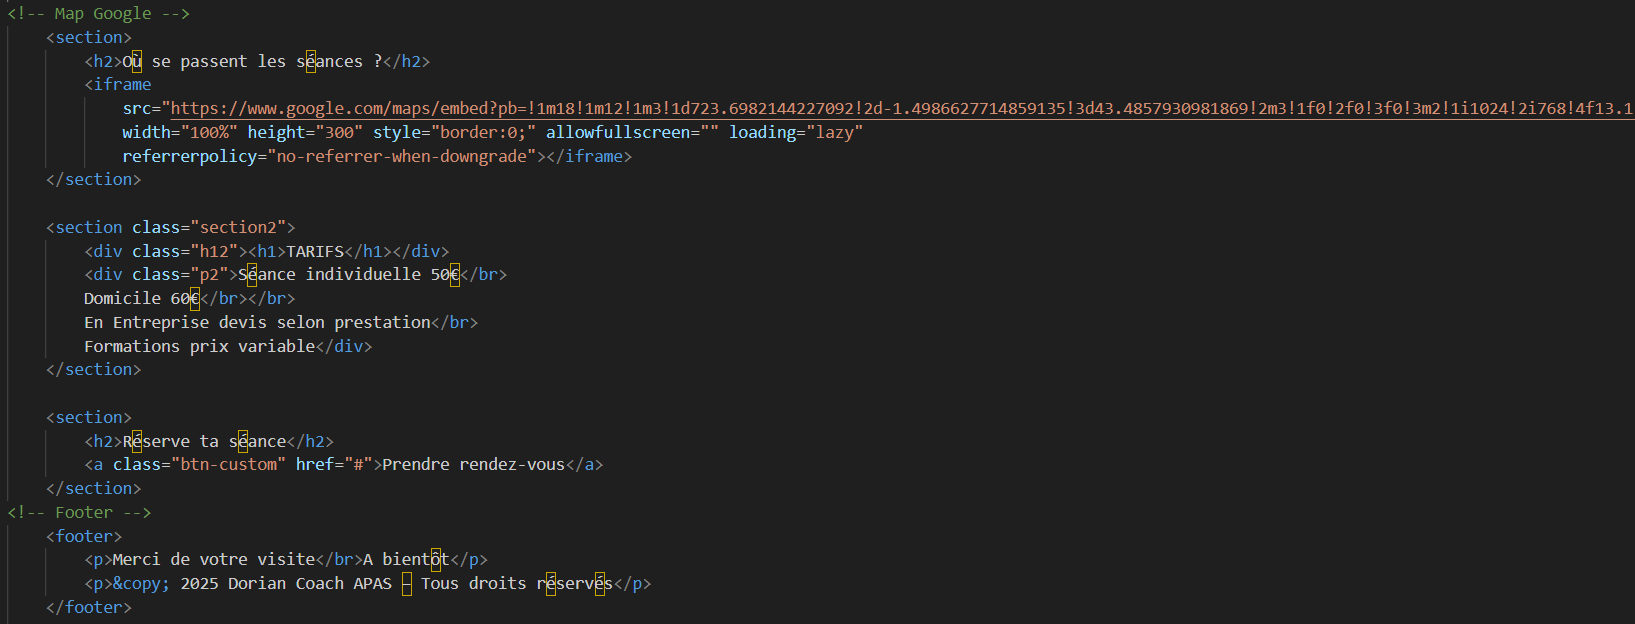Click the "Domicile 60€" text line
This screenshot has width=1635, height=624.
(141, 299)
